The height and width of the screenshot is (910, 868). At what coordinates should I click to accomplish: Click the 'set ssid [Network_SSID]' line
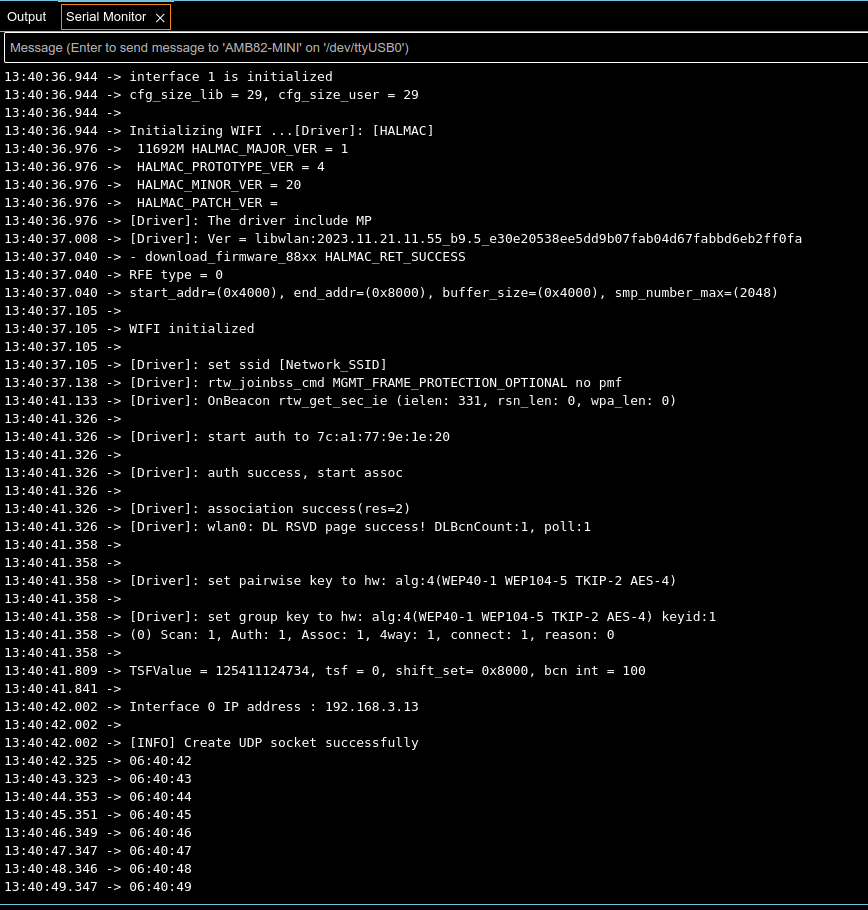pos(257,365)
